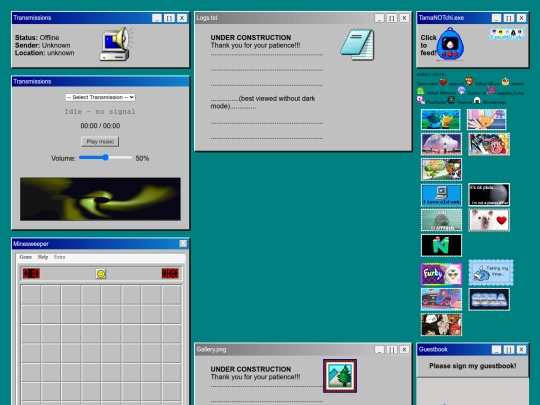Screen dimensions: 540x405
Task: Click the Minesweeper timer display
Action: pos(170,274)
